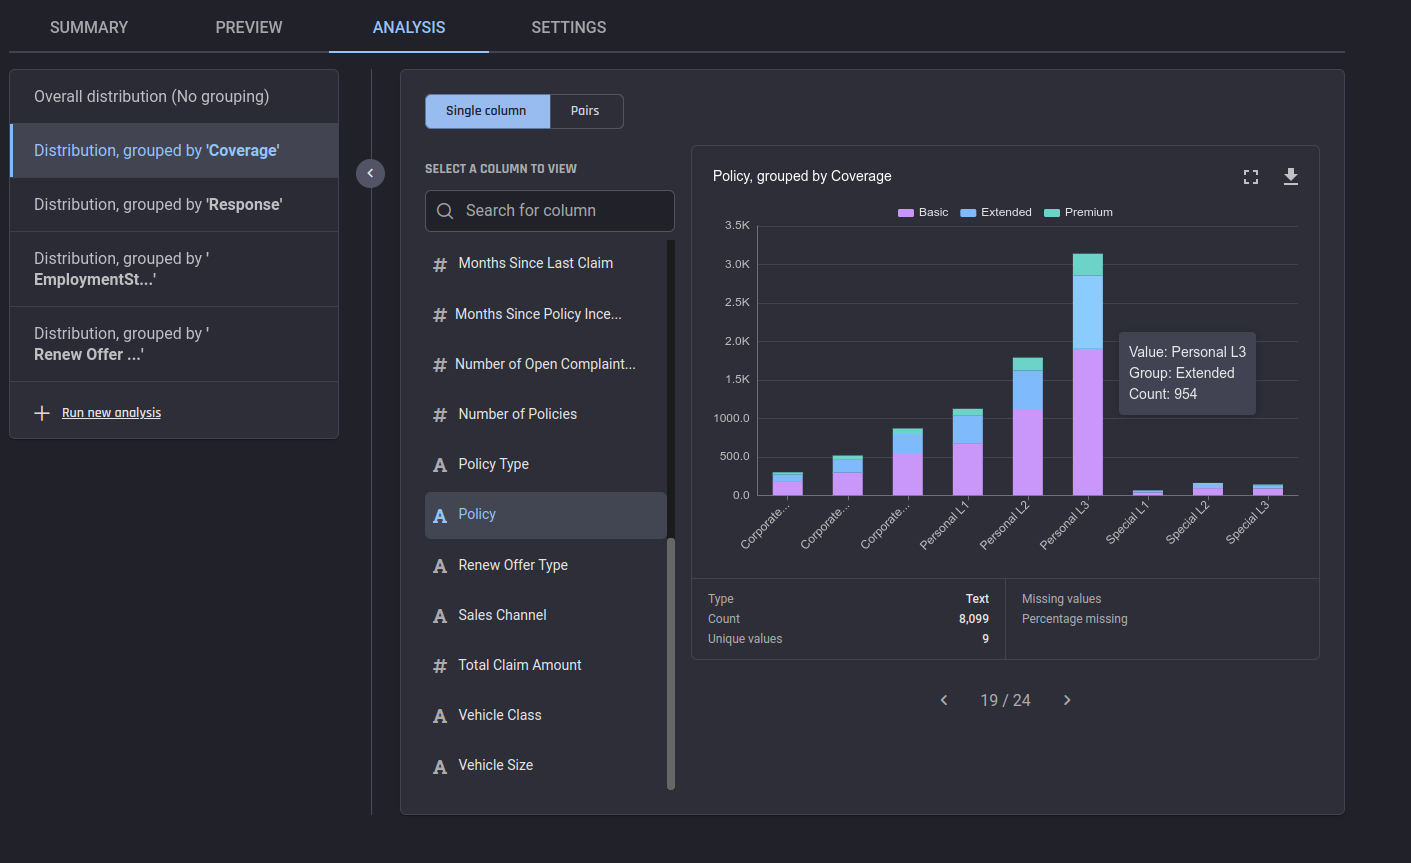This screenshot has width=1411, height=863.
Task: Download the Policy chart
Action: [x=1291, y=177]
